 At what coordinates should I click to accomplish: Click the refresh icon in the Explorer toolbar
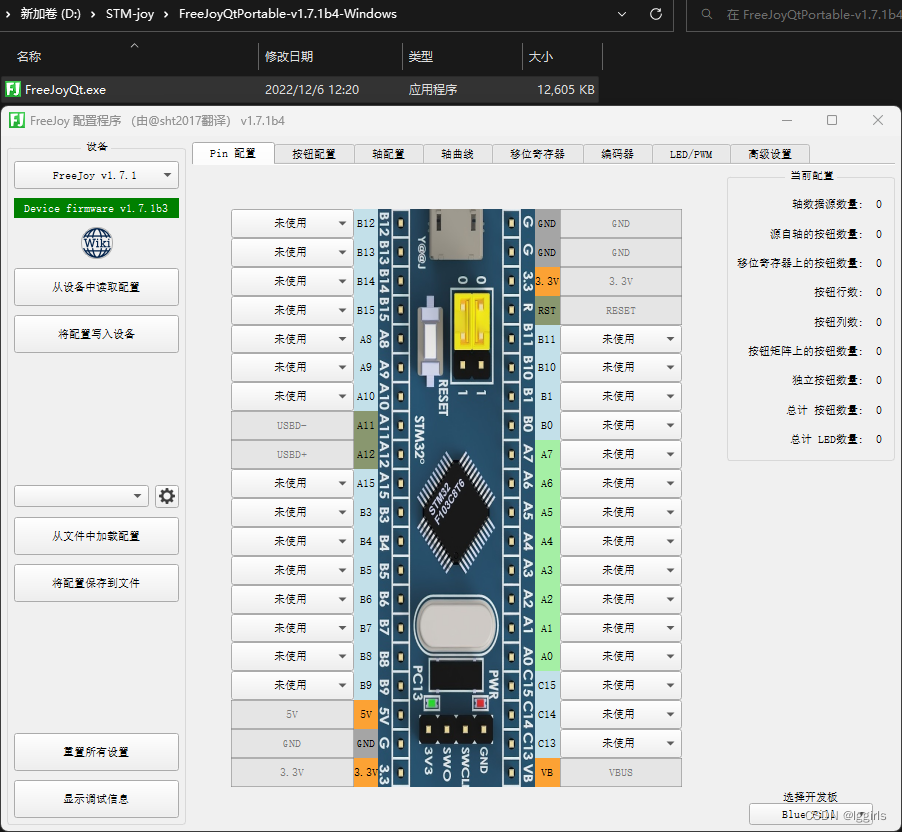[x=657, y=15]
